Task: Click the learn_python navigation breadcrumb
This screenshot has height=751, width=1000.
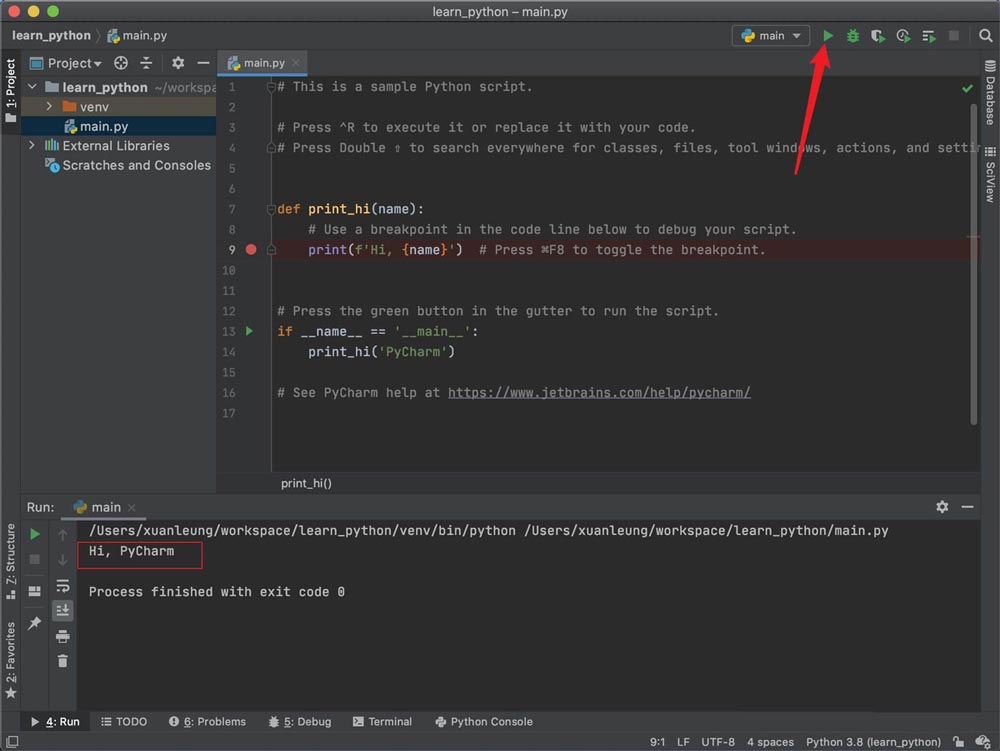Action: pos(51,36)
